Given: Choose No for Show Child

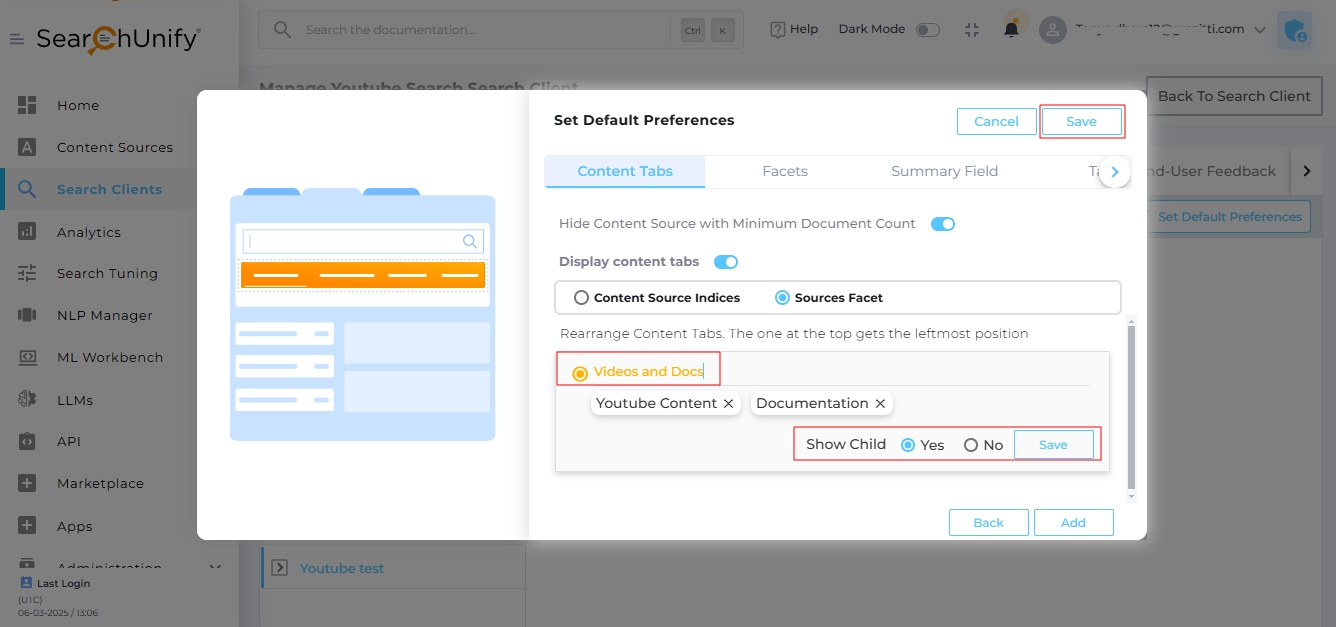Looking at the screenshot, I should point(971,445).
